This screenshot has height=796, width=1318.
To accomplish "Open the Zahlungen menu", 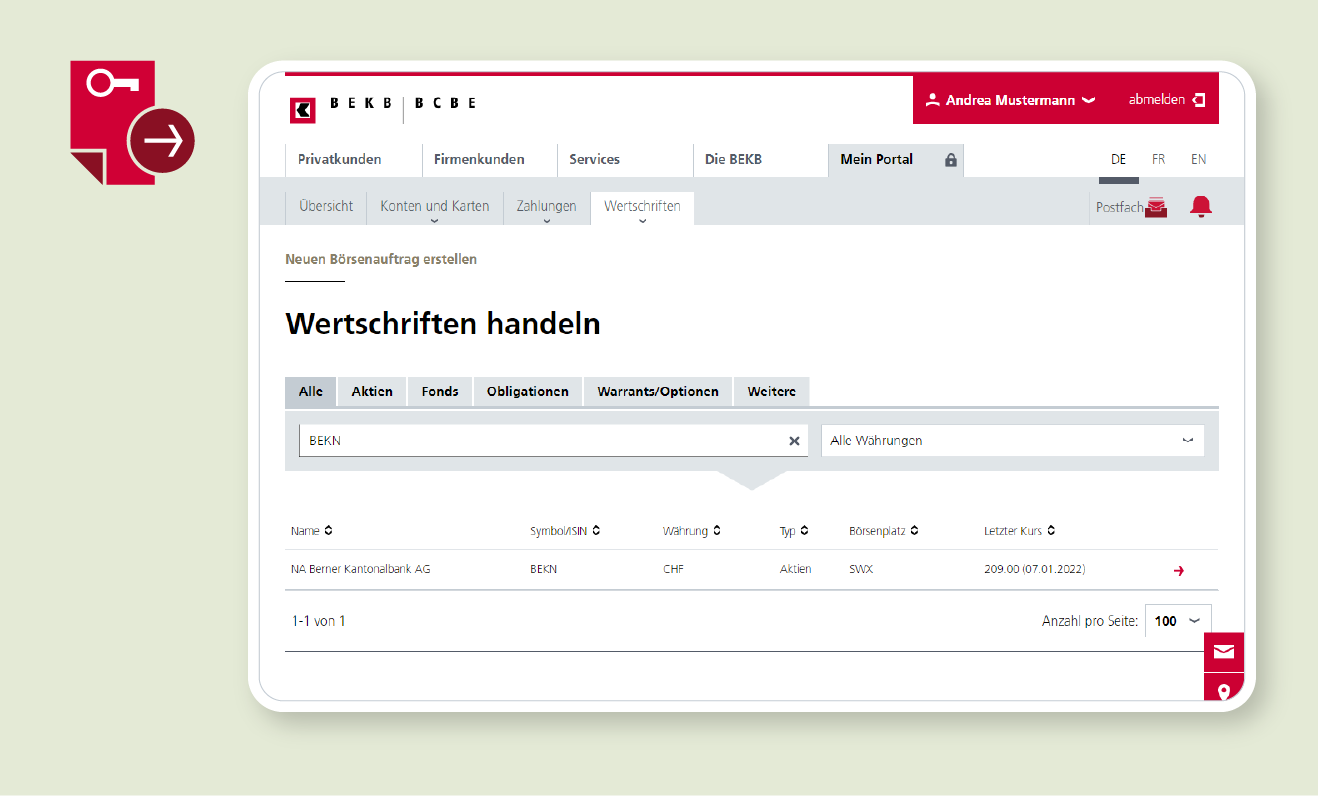I will pyautogui.click(x=546, y=207).
